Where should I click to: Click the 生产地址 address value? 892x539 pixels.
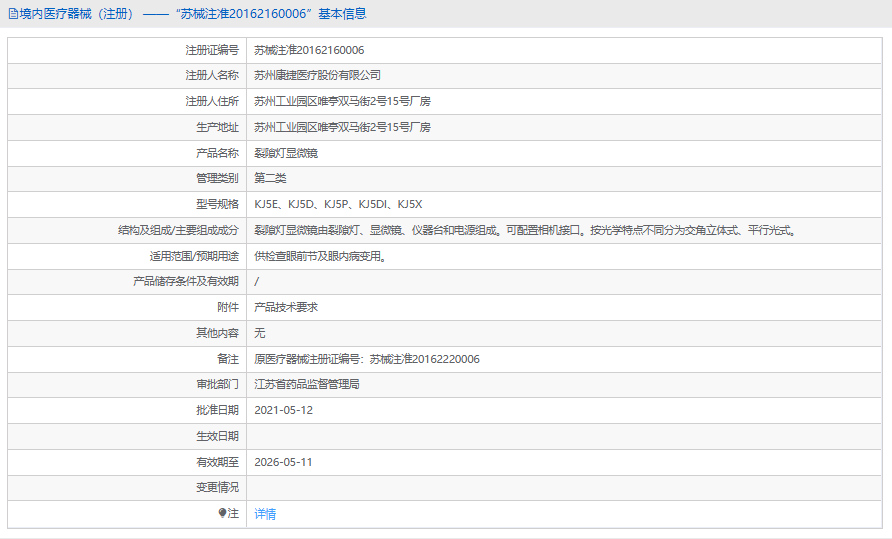click(342, 127)
